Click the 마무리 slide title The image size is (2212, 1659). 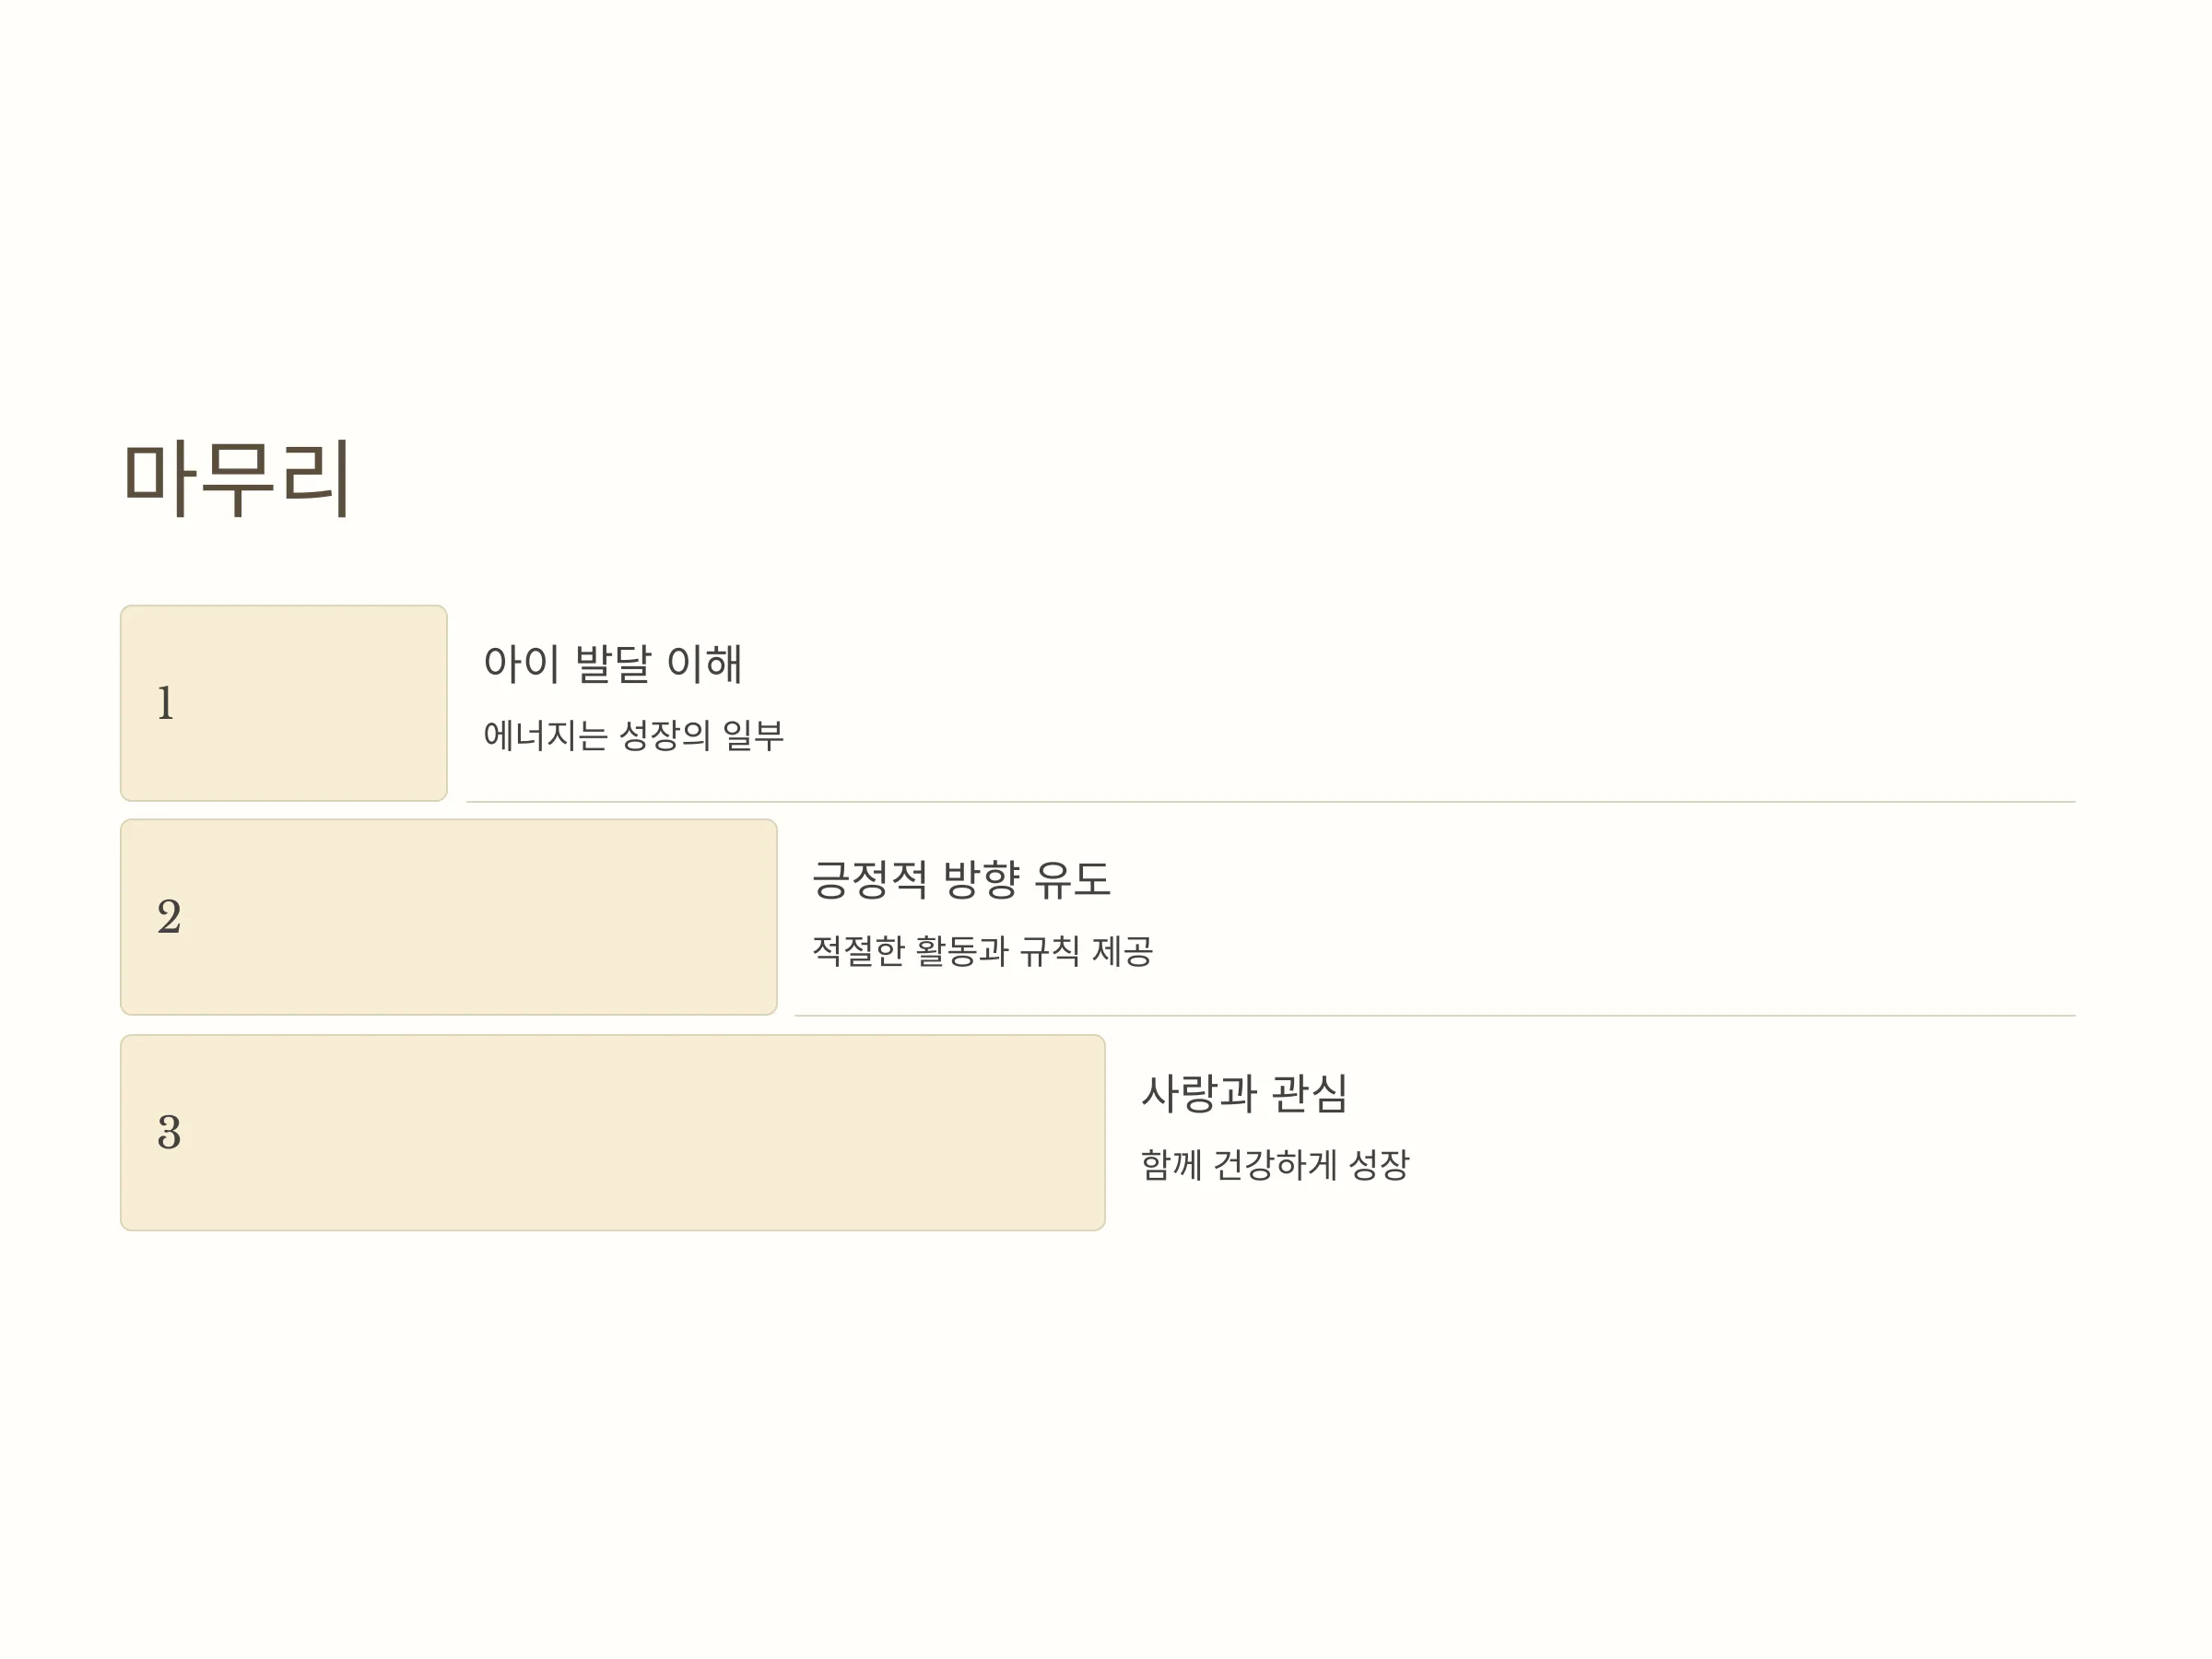(x=236, y=479)
